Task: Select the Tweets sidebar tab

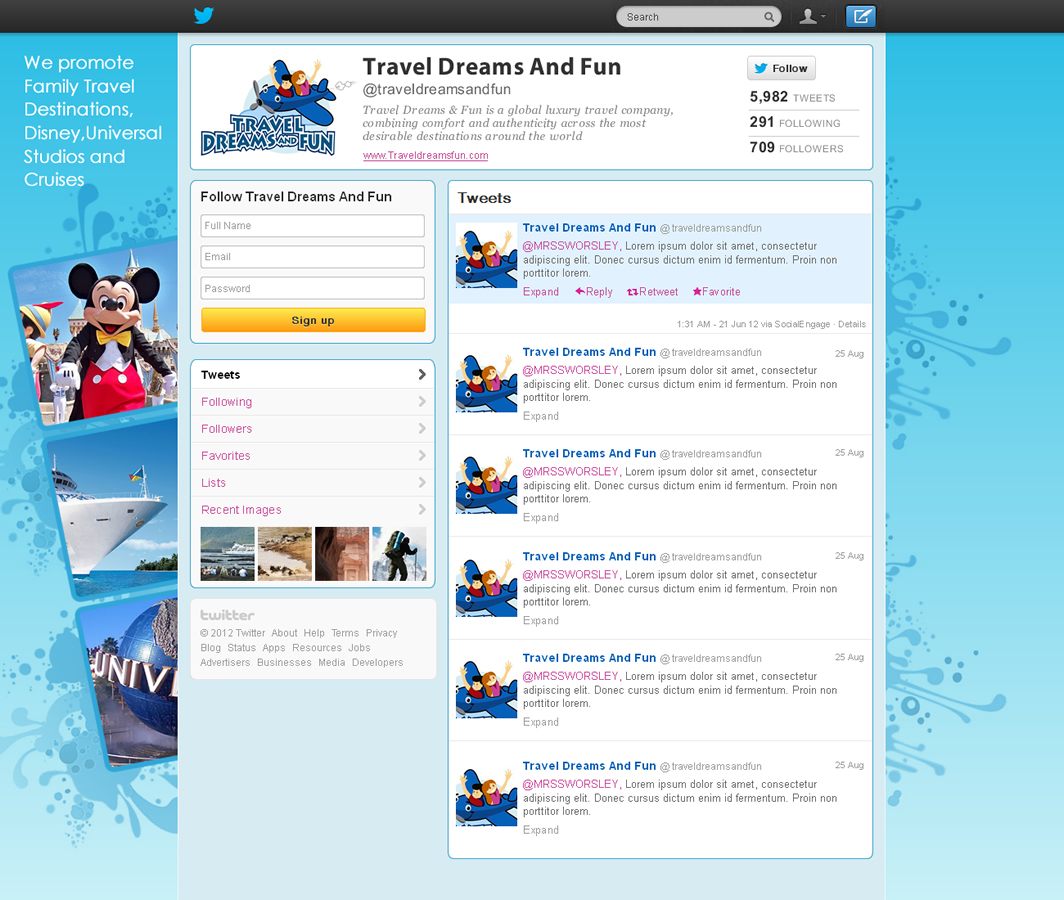Action: coord(313,375)
